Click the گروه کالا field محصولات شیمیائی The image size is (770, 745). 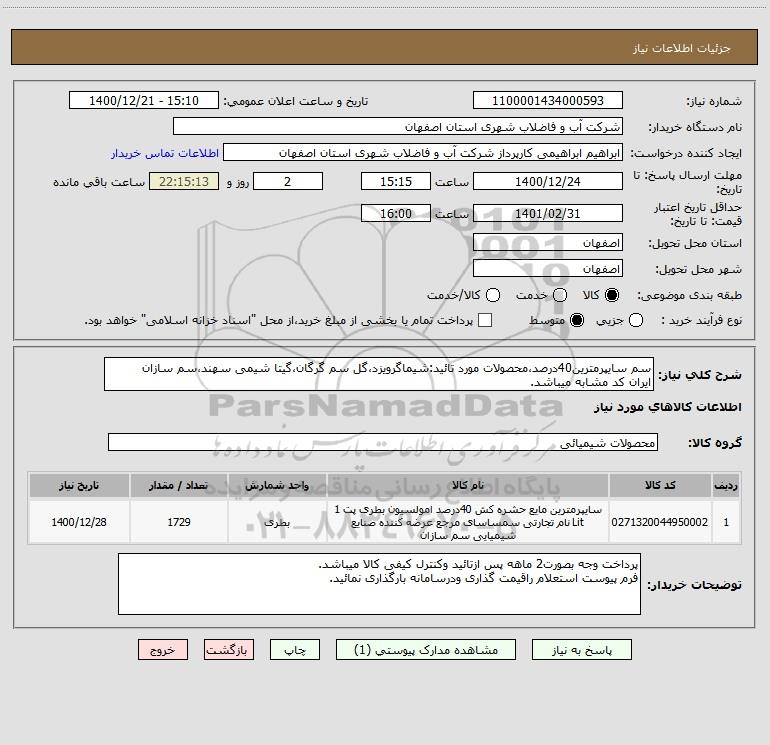pos(383,442)
